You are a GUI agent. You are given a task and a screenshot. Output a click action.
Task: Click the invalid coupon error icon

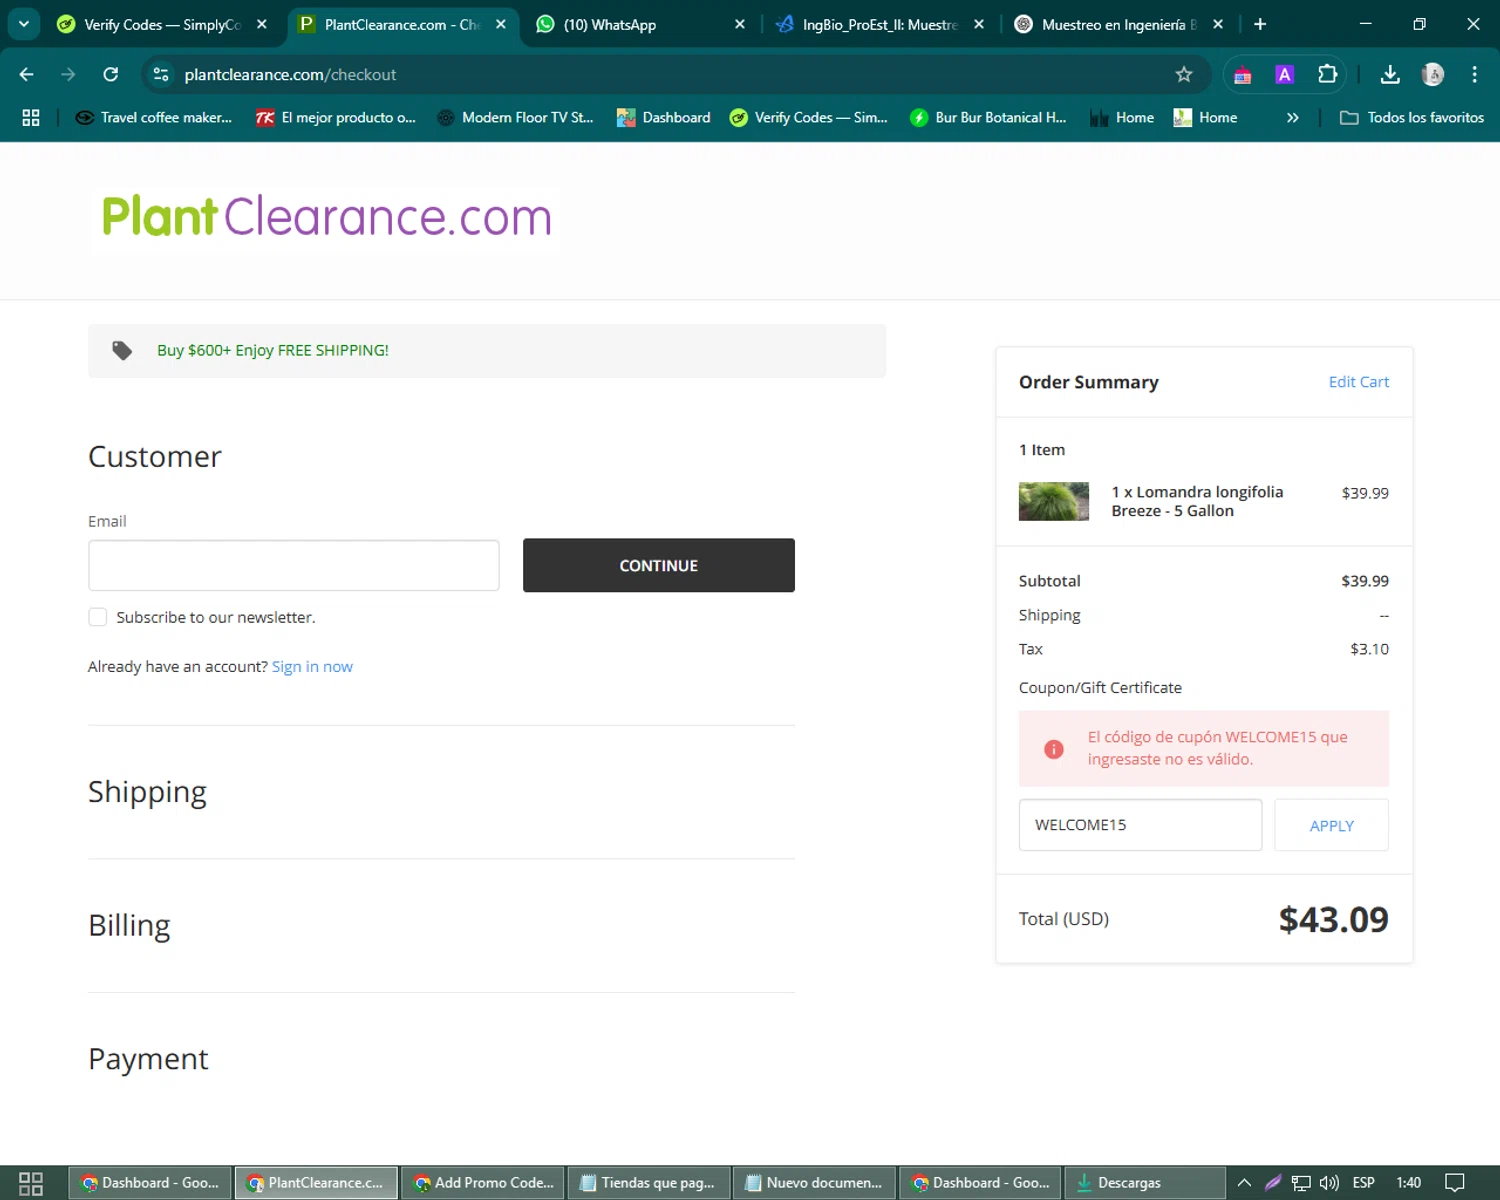click(1054, 749)
